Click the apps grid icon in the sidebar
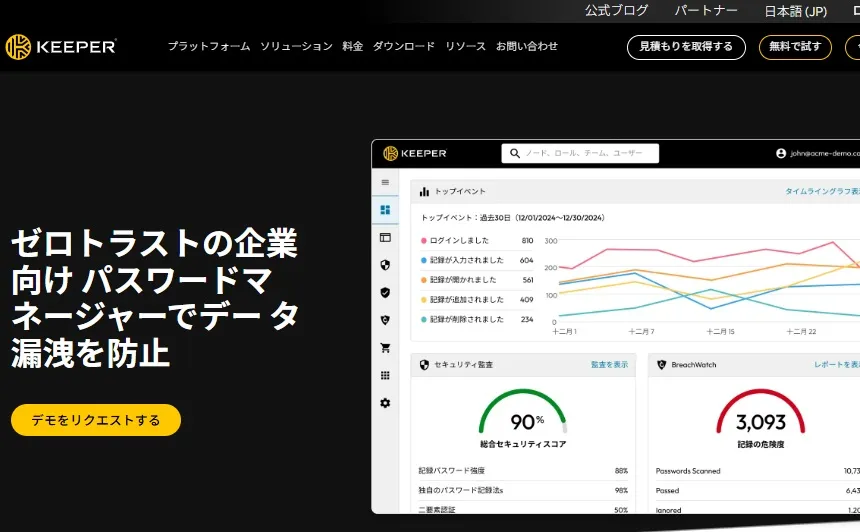 pos(385,375)
